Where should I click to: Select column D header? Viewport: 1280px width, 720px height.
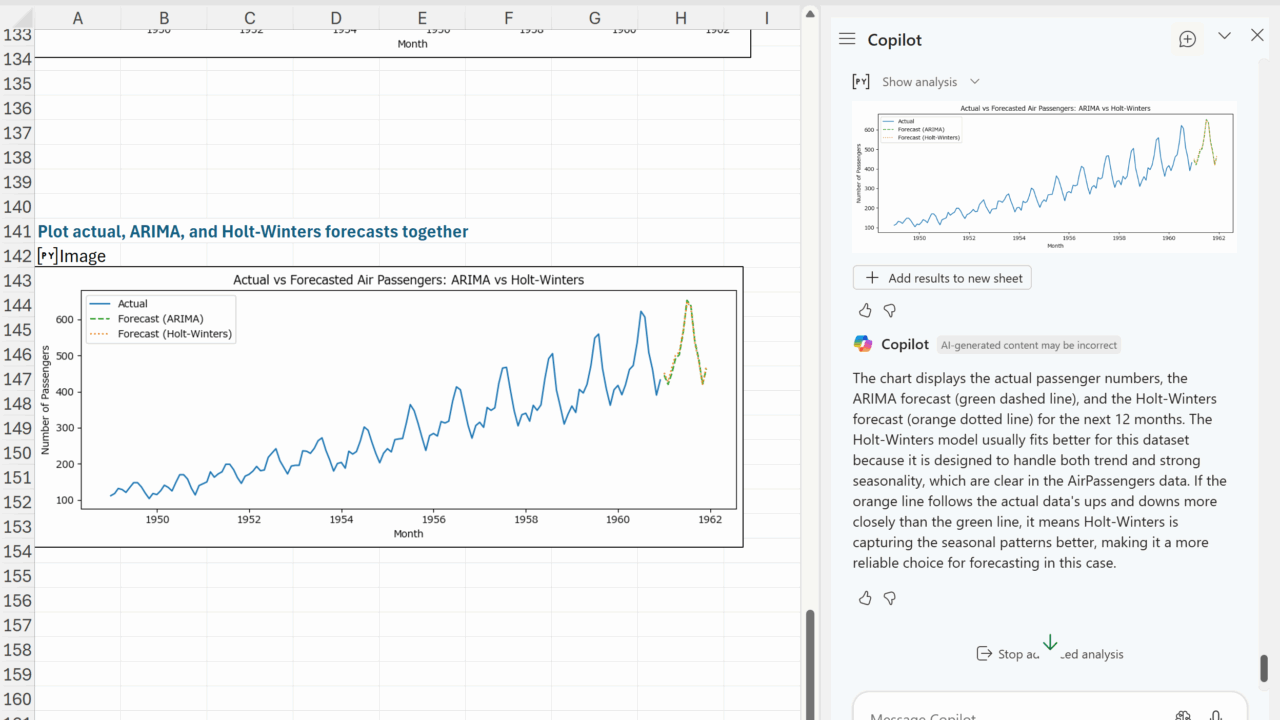336,17
